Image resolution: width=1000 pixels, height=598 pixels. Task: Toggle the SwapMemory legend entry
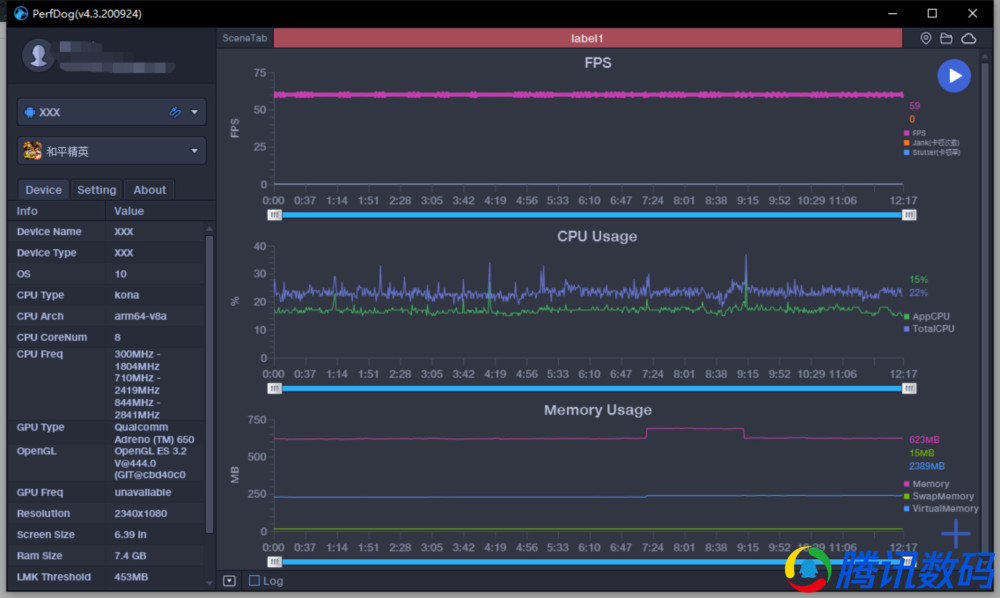(x=939, y=496)
